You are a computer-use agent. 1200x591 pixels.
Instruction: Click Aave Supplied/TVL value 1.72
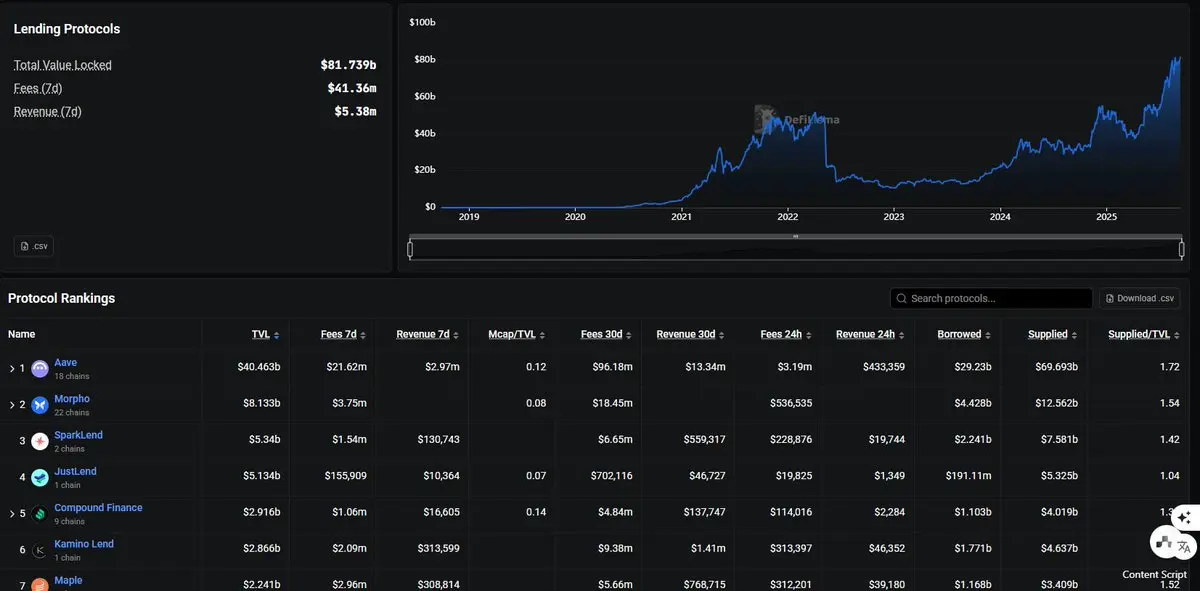pos(1170,367)
